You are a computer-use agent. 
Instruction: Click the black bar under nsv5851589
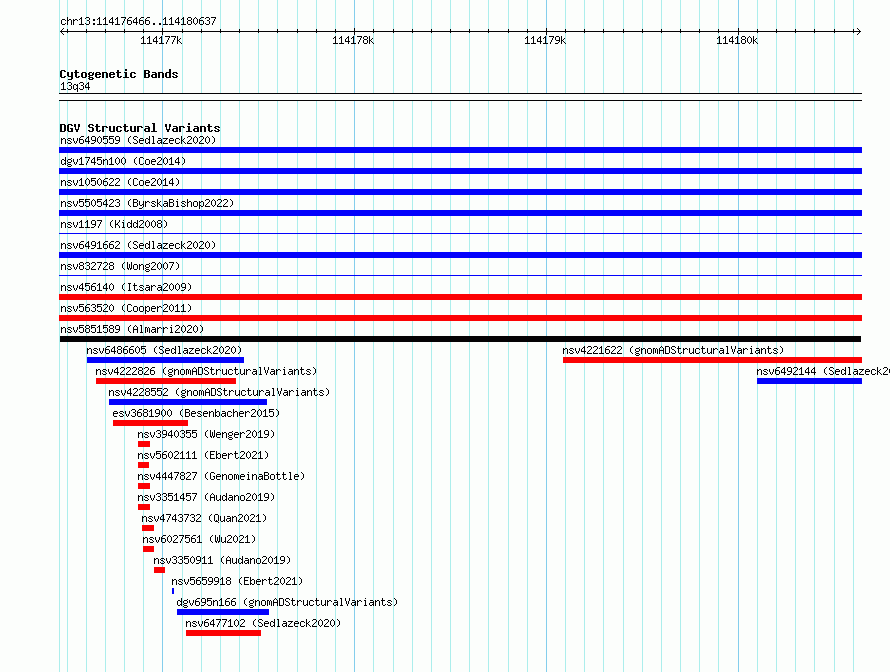(x=460, y=339)
